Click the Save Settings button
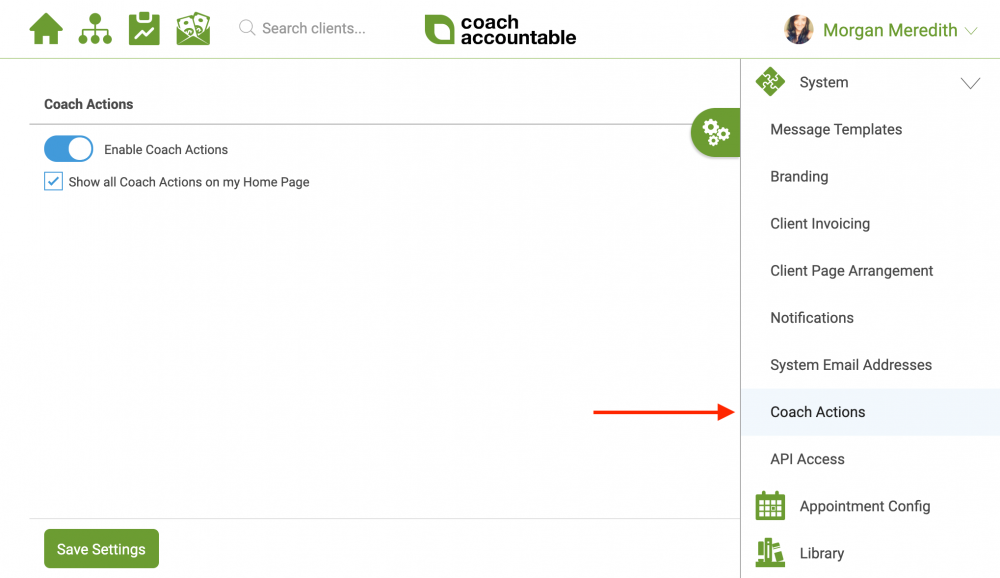The image size is (1000, 578). pyautogui.click(x=101, y=549)
